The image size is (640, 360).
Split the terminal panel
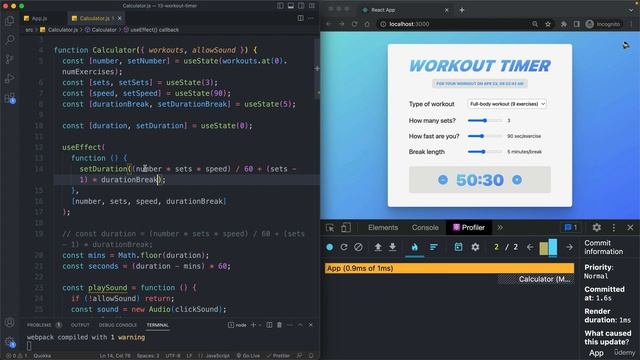click(269, 325)
